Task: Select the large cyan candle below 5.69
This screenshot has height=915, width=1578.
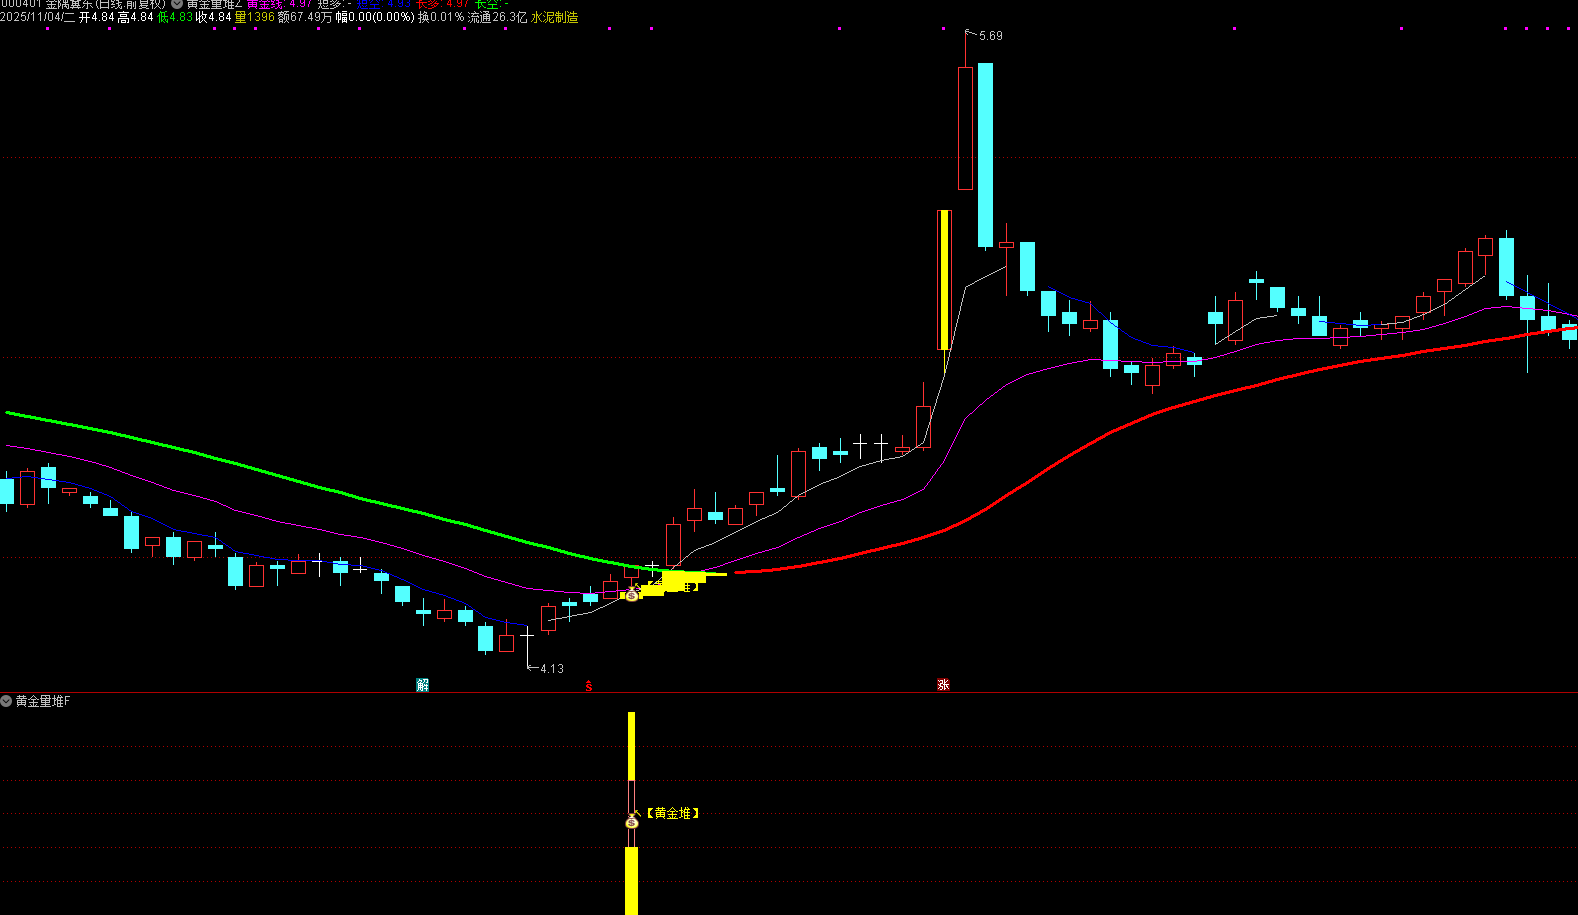Action: click(985, 155)
